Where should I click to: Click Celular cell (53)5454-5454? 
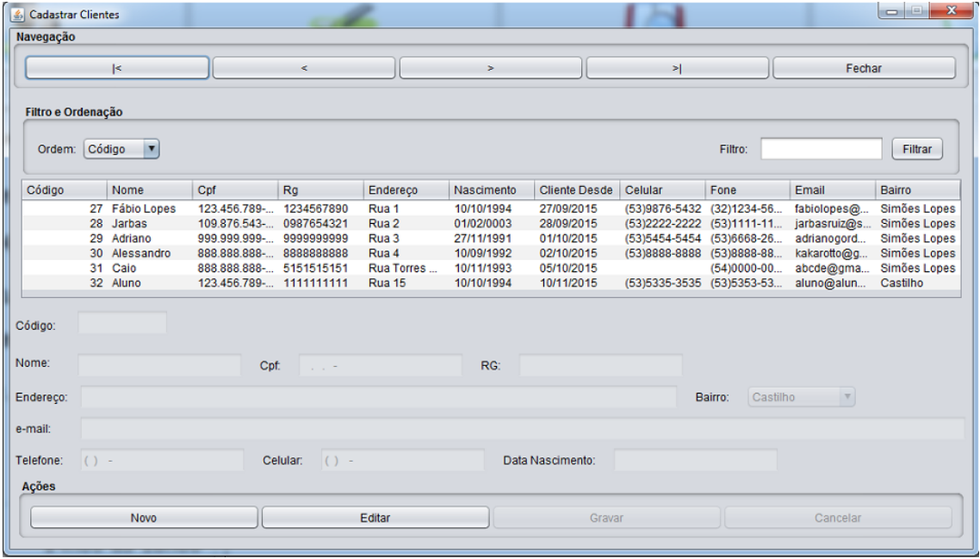click(x=662, y=238)
